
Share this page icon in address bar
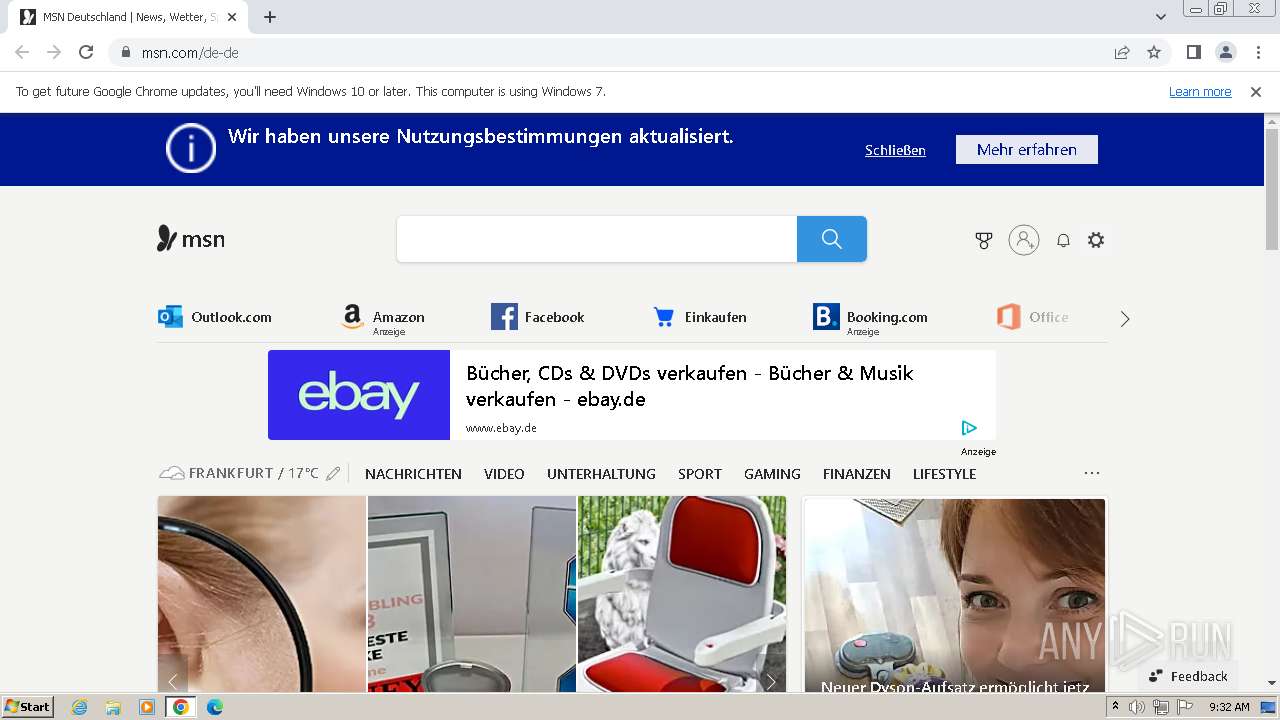(x=1122, y=52)
